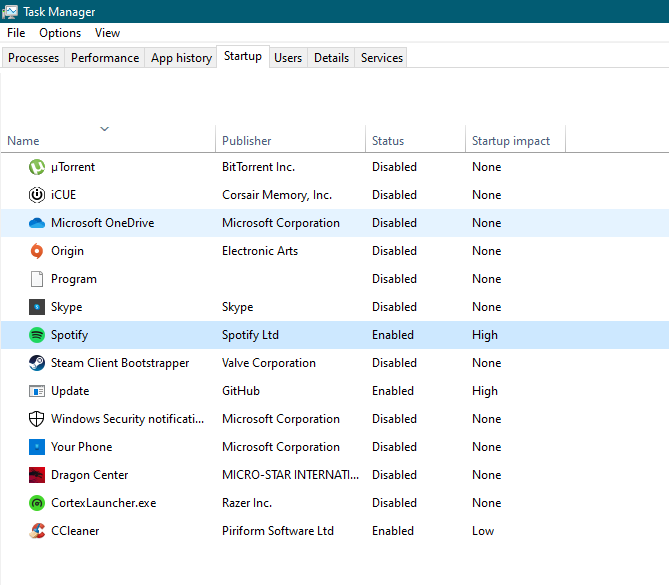Viewport: 669px width, 585px height.
Task: Select the Your Phone name text
Action: 81,447
